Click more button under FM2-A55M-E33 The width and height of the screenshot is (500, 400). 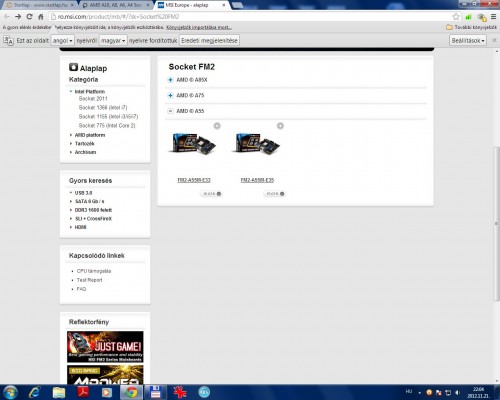(x=212, y=194)
